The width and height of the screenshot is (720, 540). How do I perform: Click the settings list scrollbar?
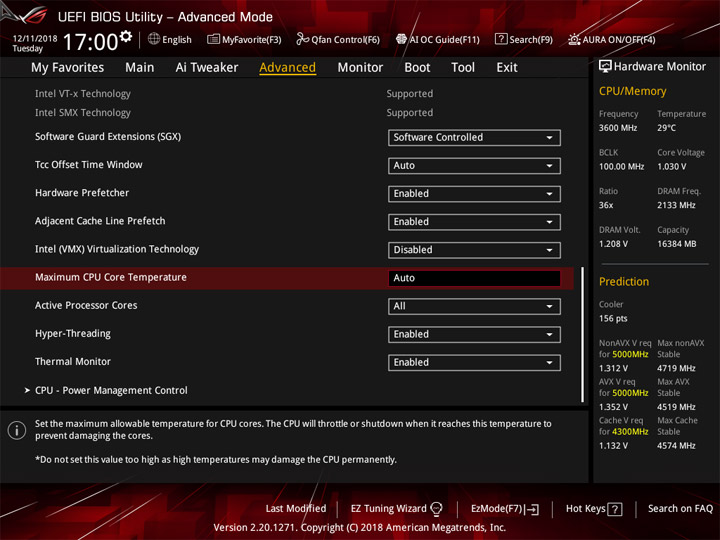pos(582,334)
